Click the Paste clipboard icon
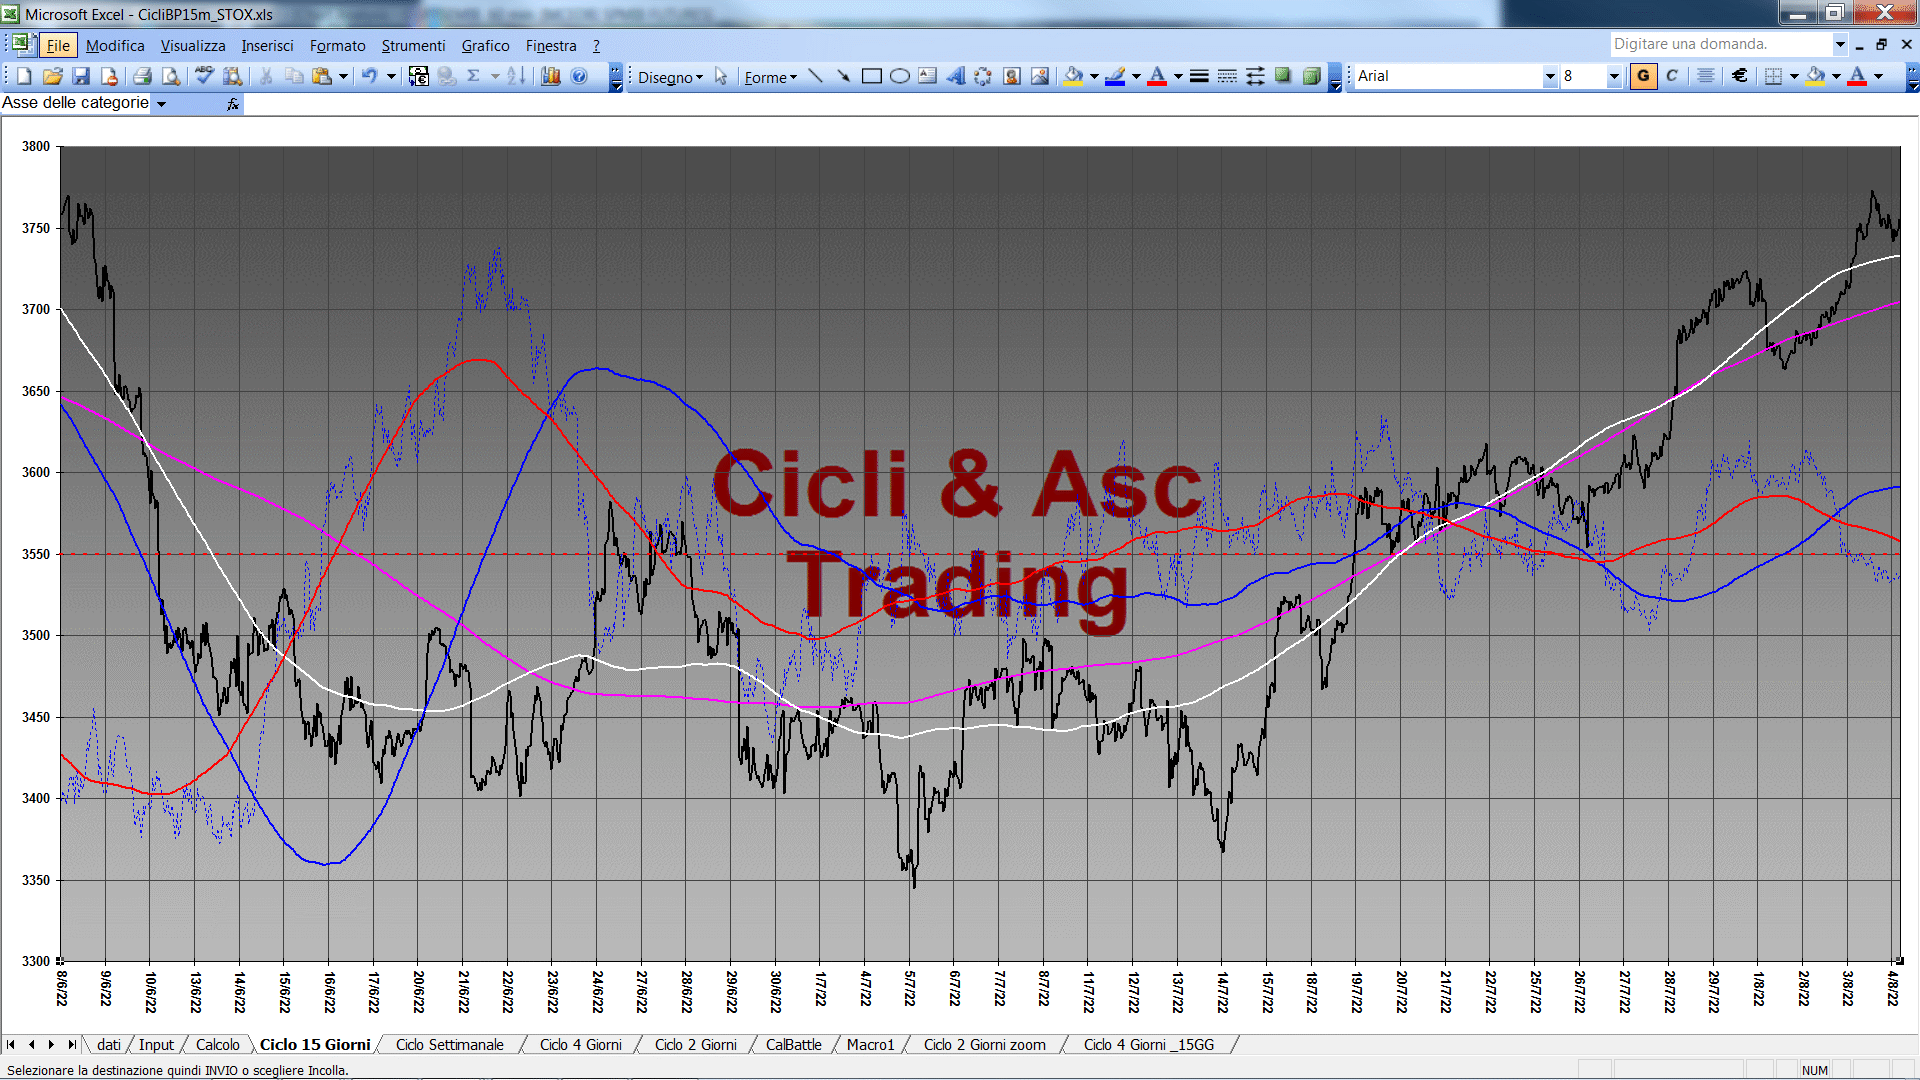 coord(321,76)
